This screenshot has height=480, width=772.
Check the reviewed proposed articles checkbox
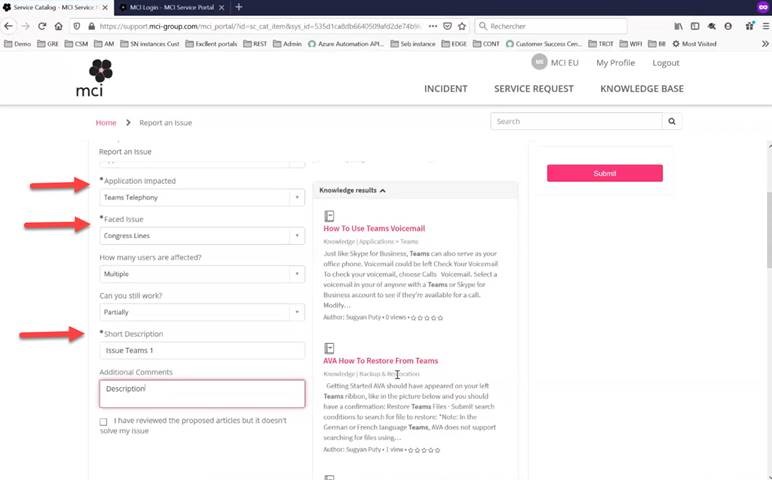[103, 422]
